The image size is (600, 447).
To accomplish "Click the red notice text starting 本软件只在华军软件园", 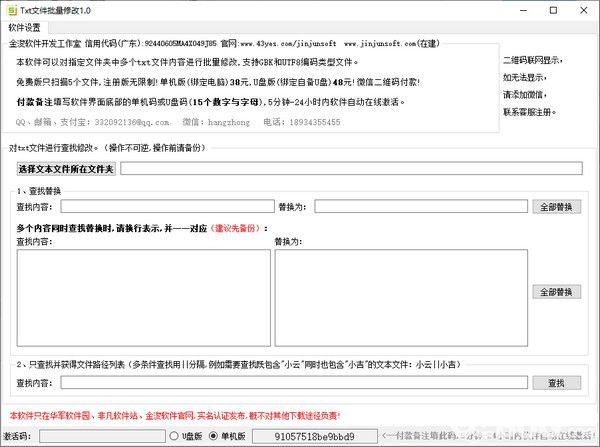I will click(175, 416).
